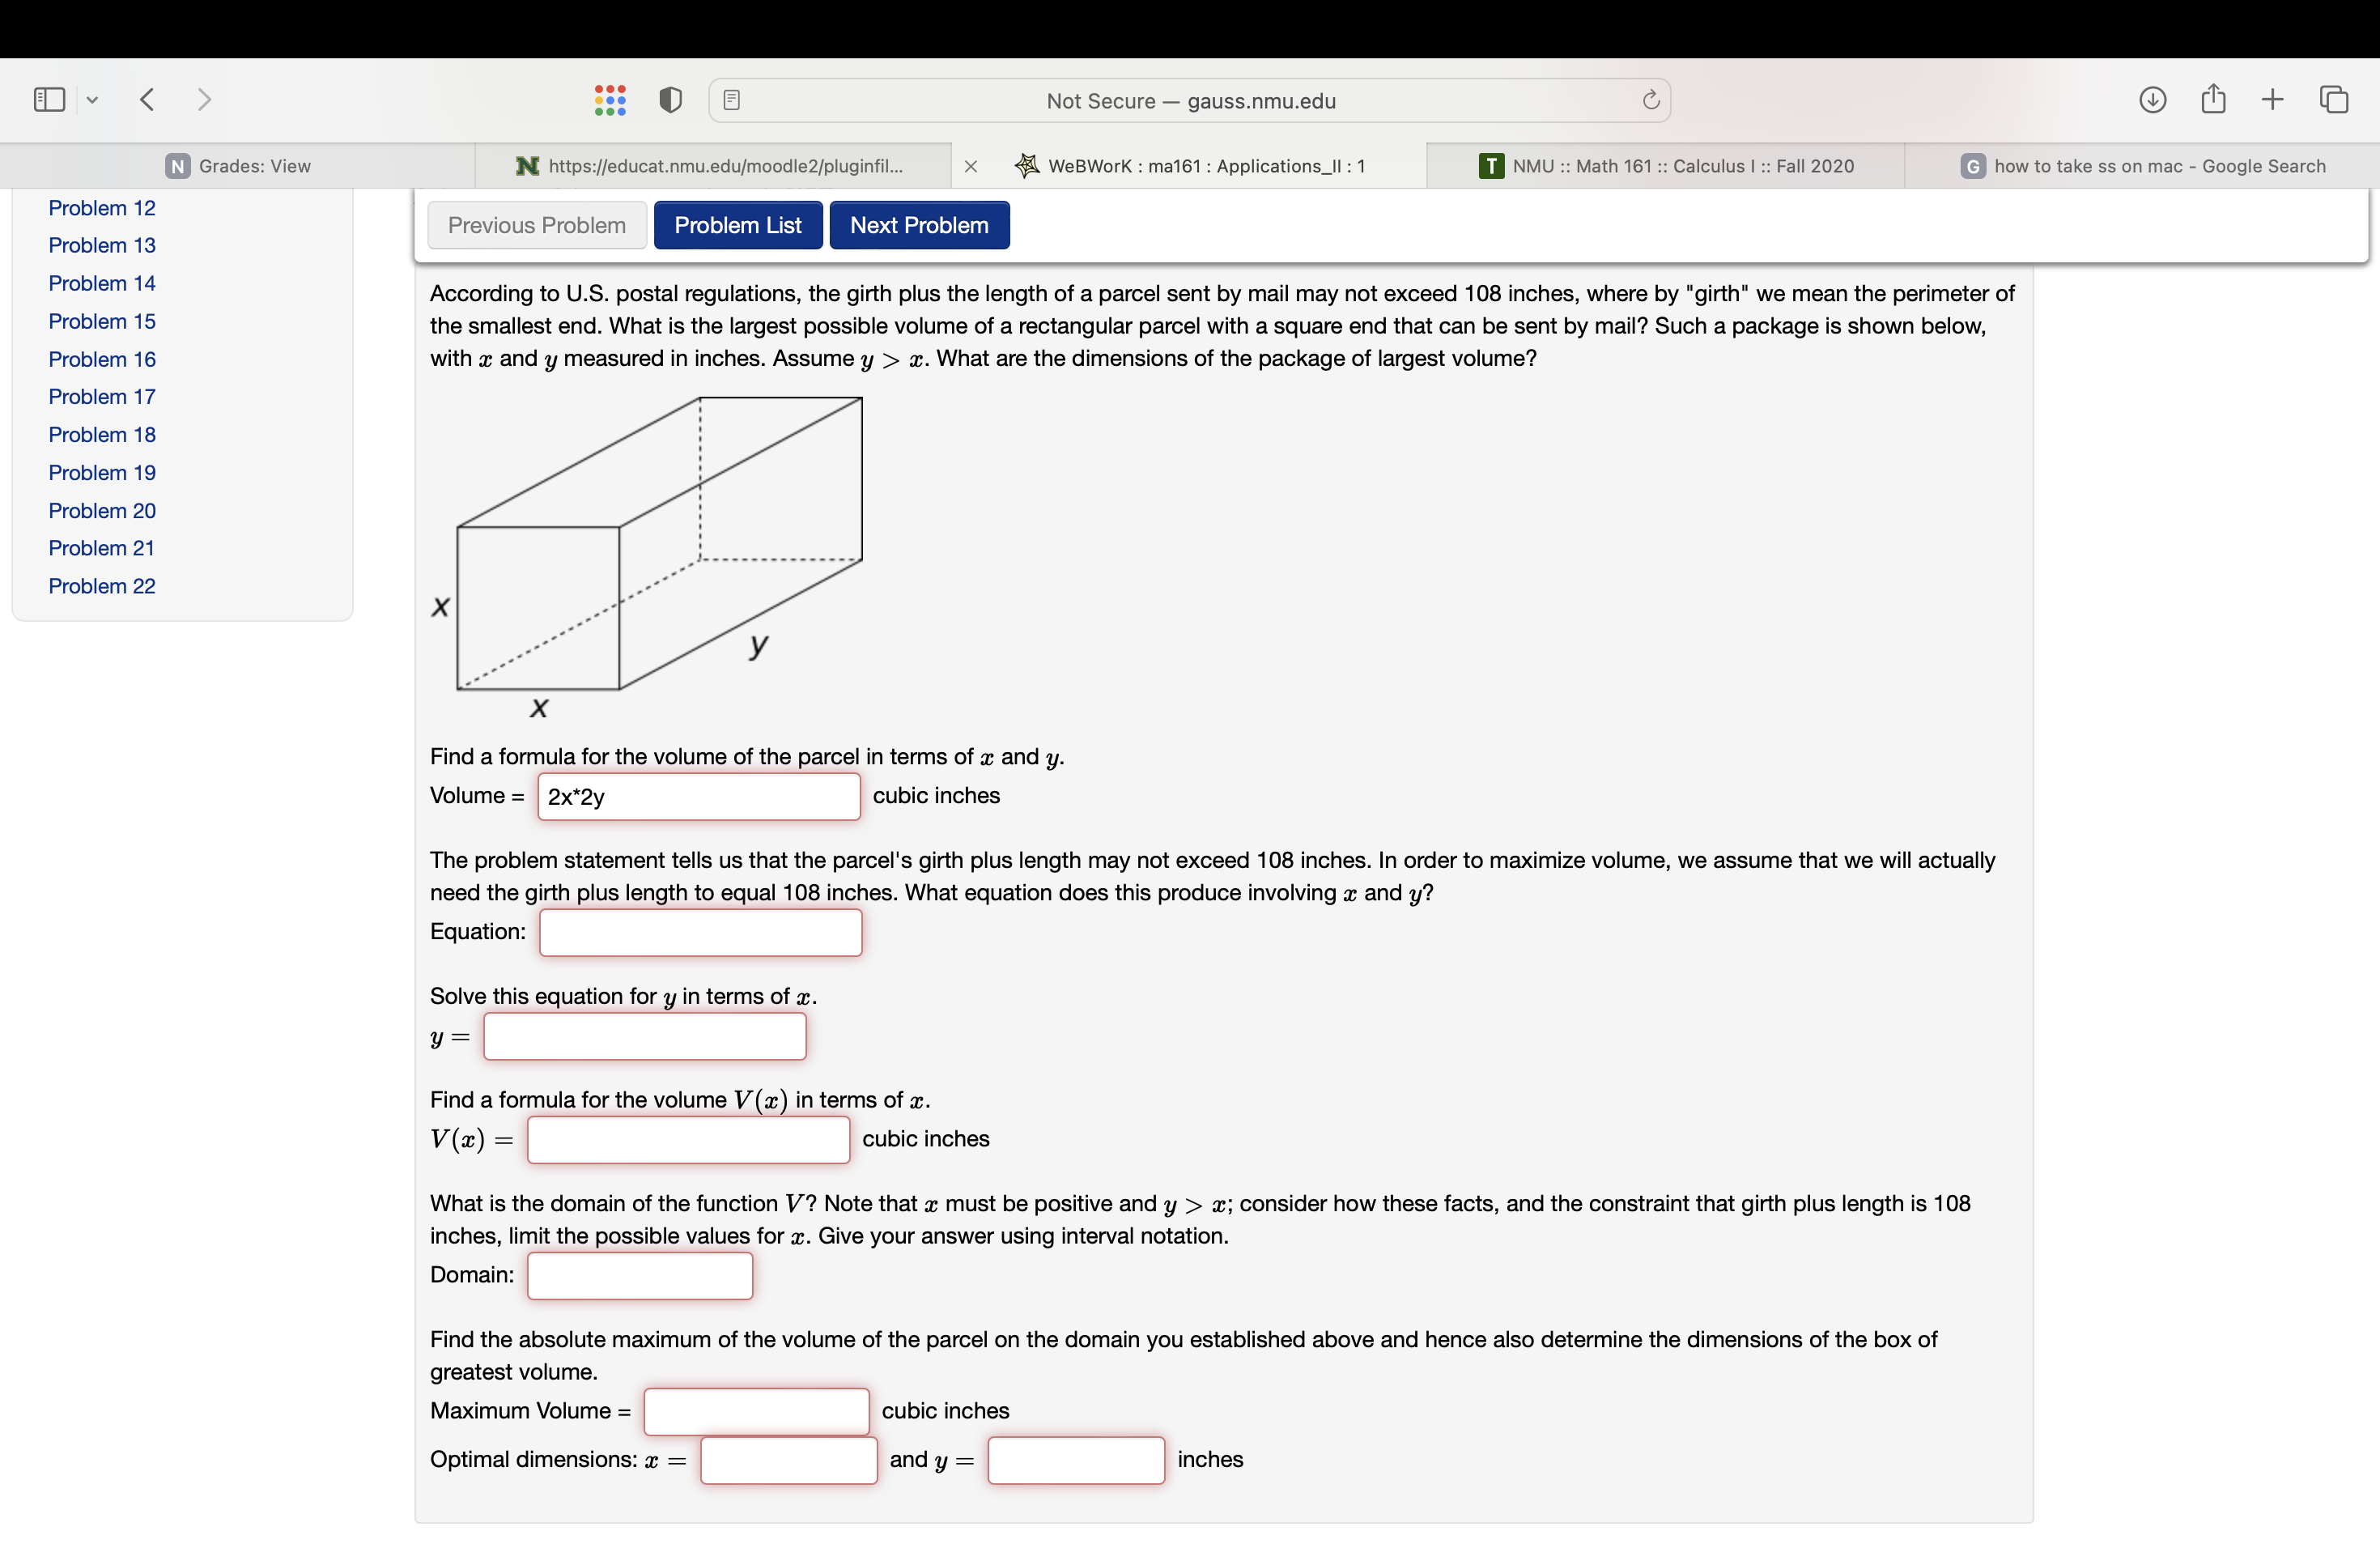The height and width of the screenshot is (1548, 2380).
Task: Open the Problem List button
Action: click(737, 225)
